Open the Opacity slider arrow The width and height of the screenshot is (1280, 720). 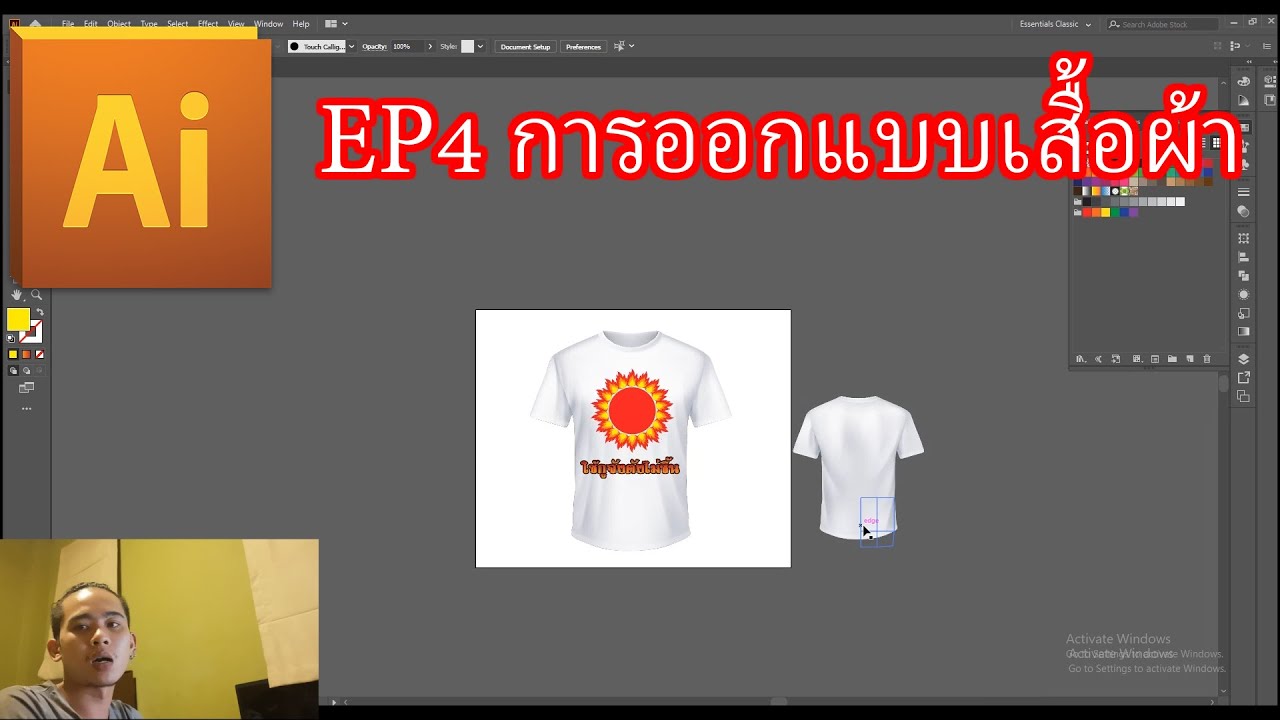430,47
